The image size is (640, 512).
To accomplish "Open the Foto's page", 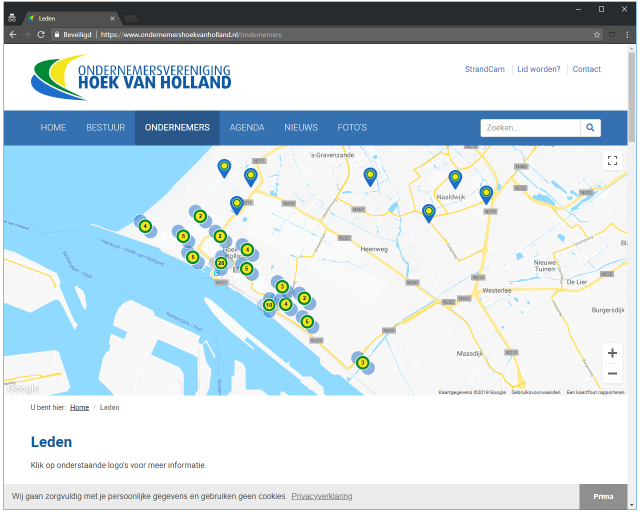I will [352, 128].
